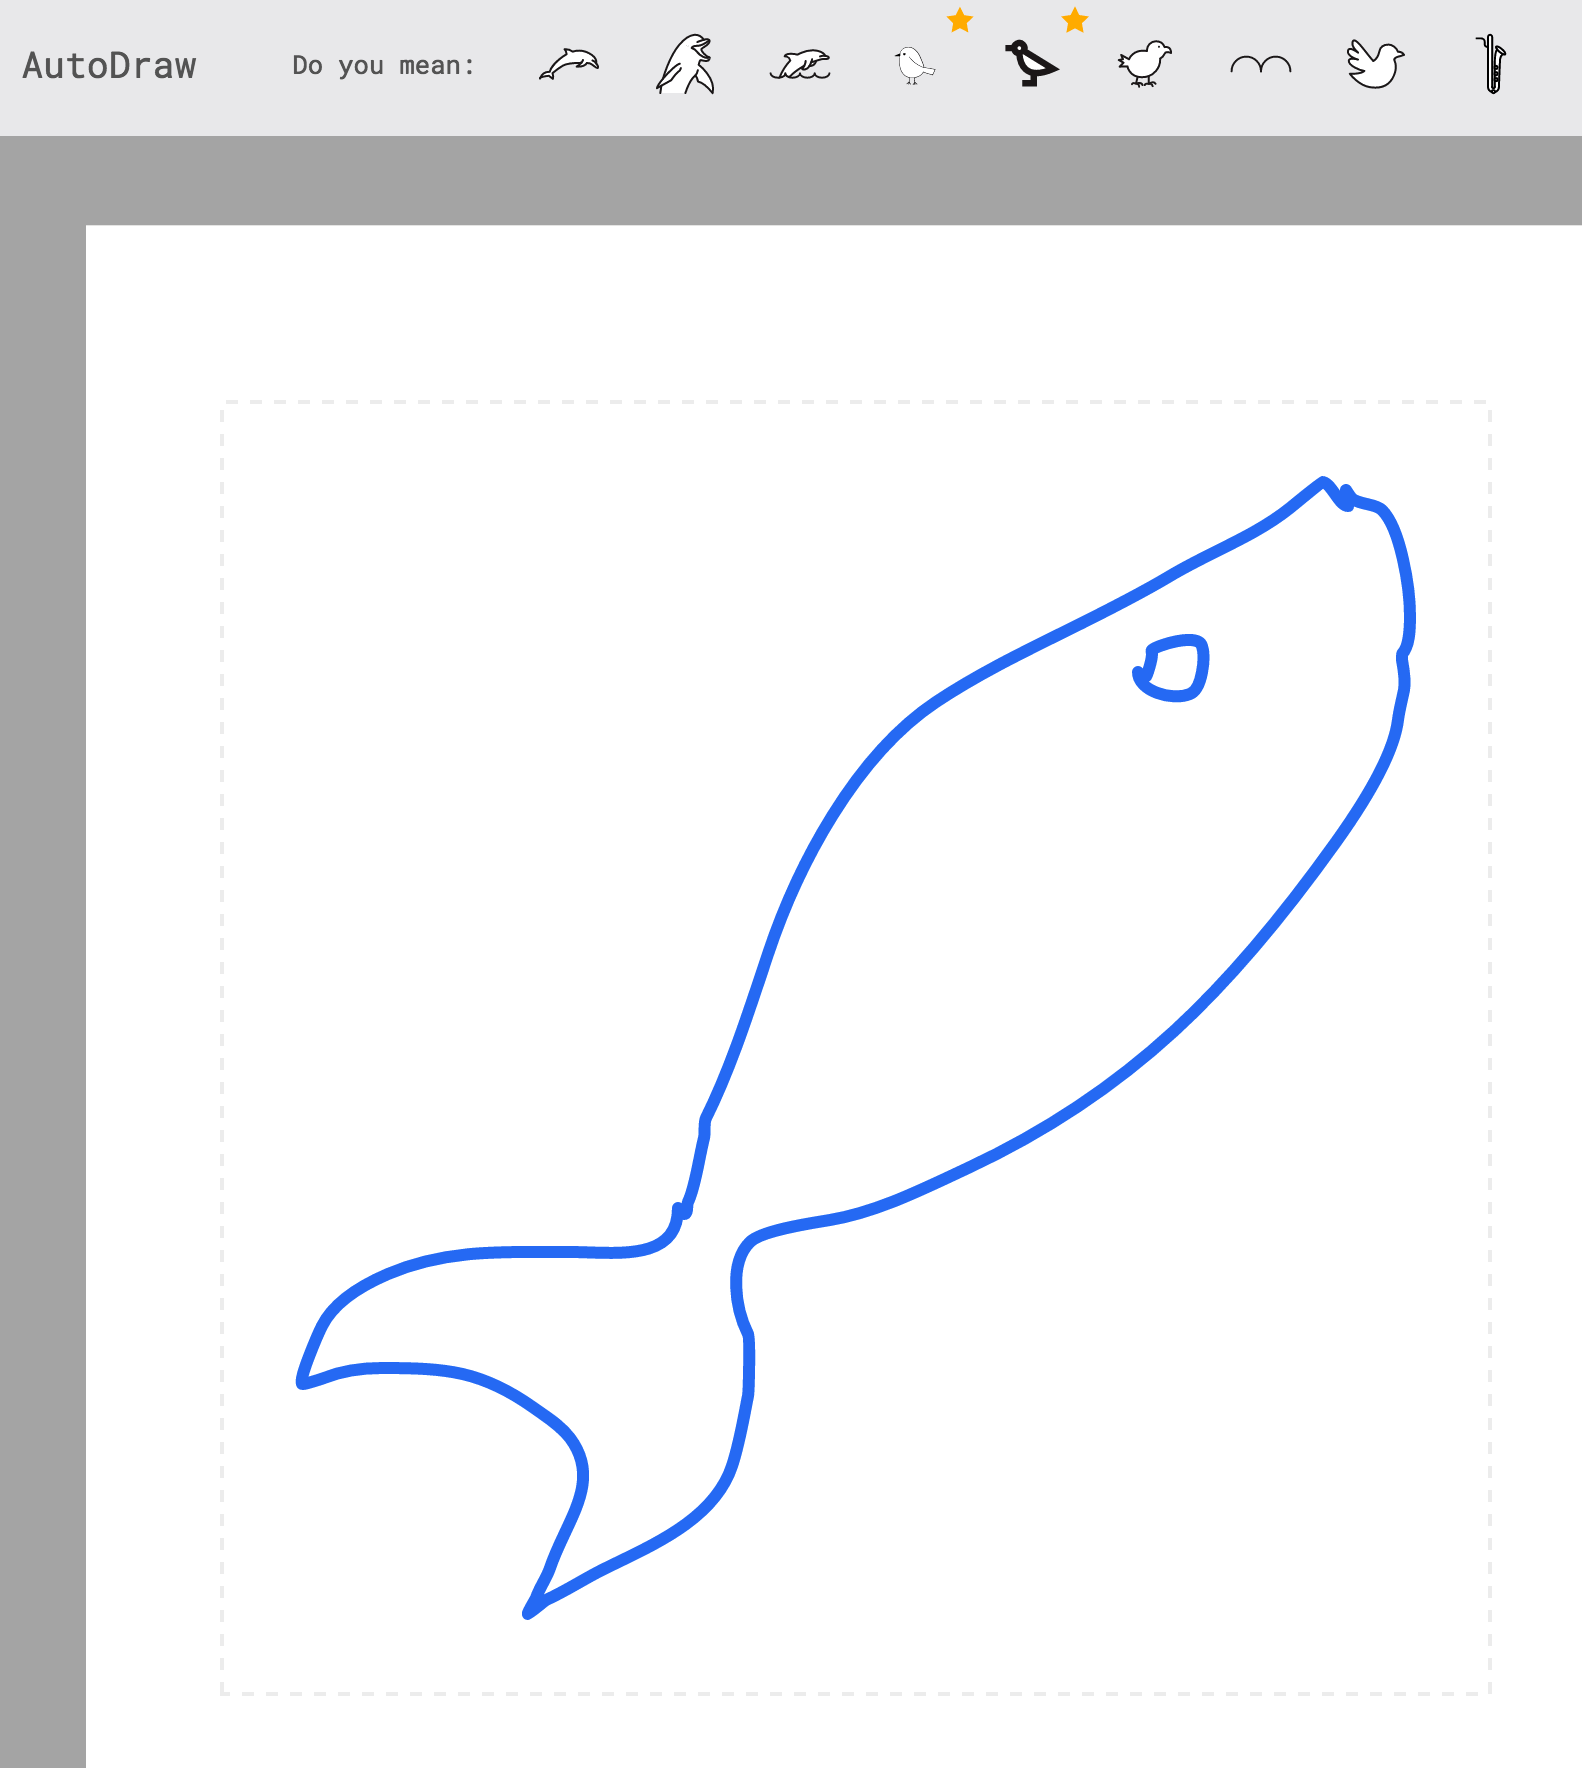Pick the saxophone suggestion

tap(1491, 64)
